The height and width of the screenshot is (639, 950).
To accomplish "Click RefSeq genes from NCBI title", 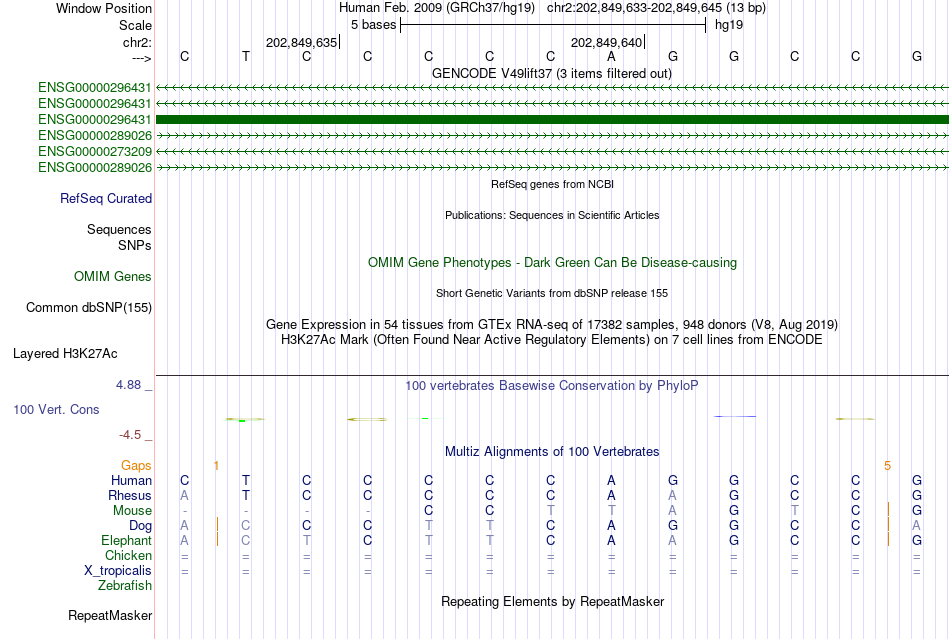I will (x=552, y=184).
